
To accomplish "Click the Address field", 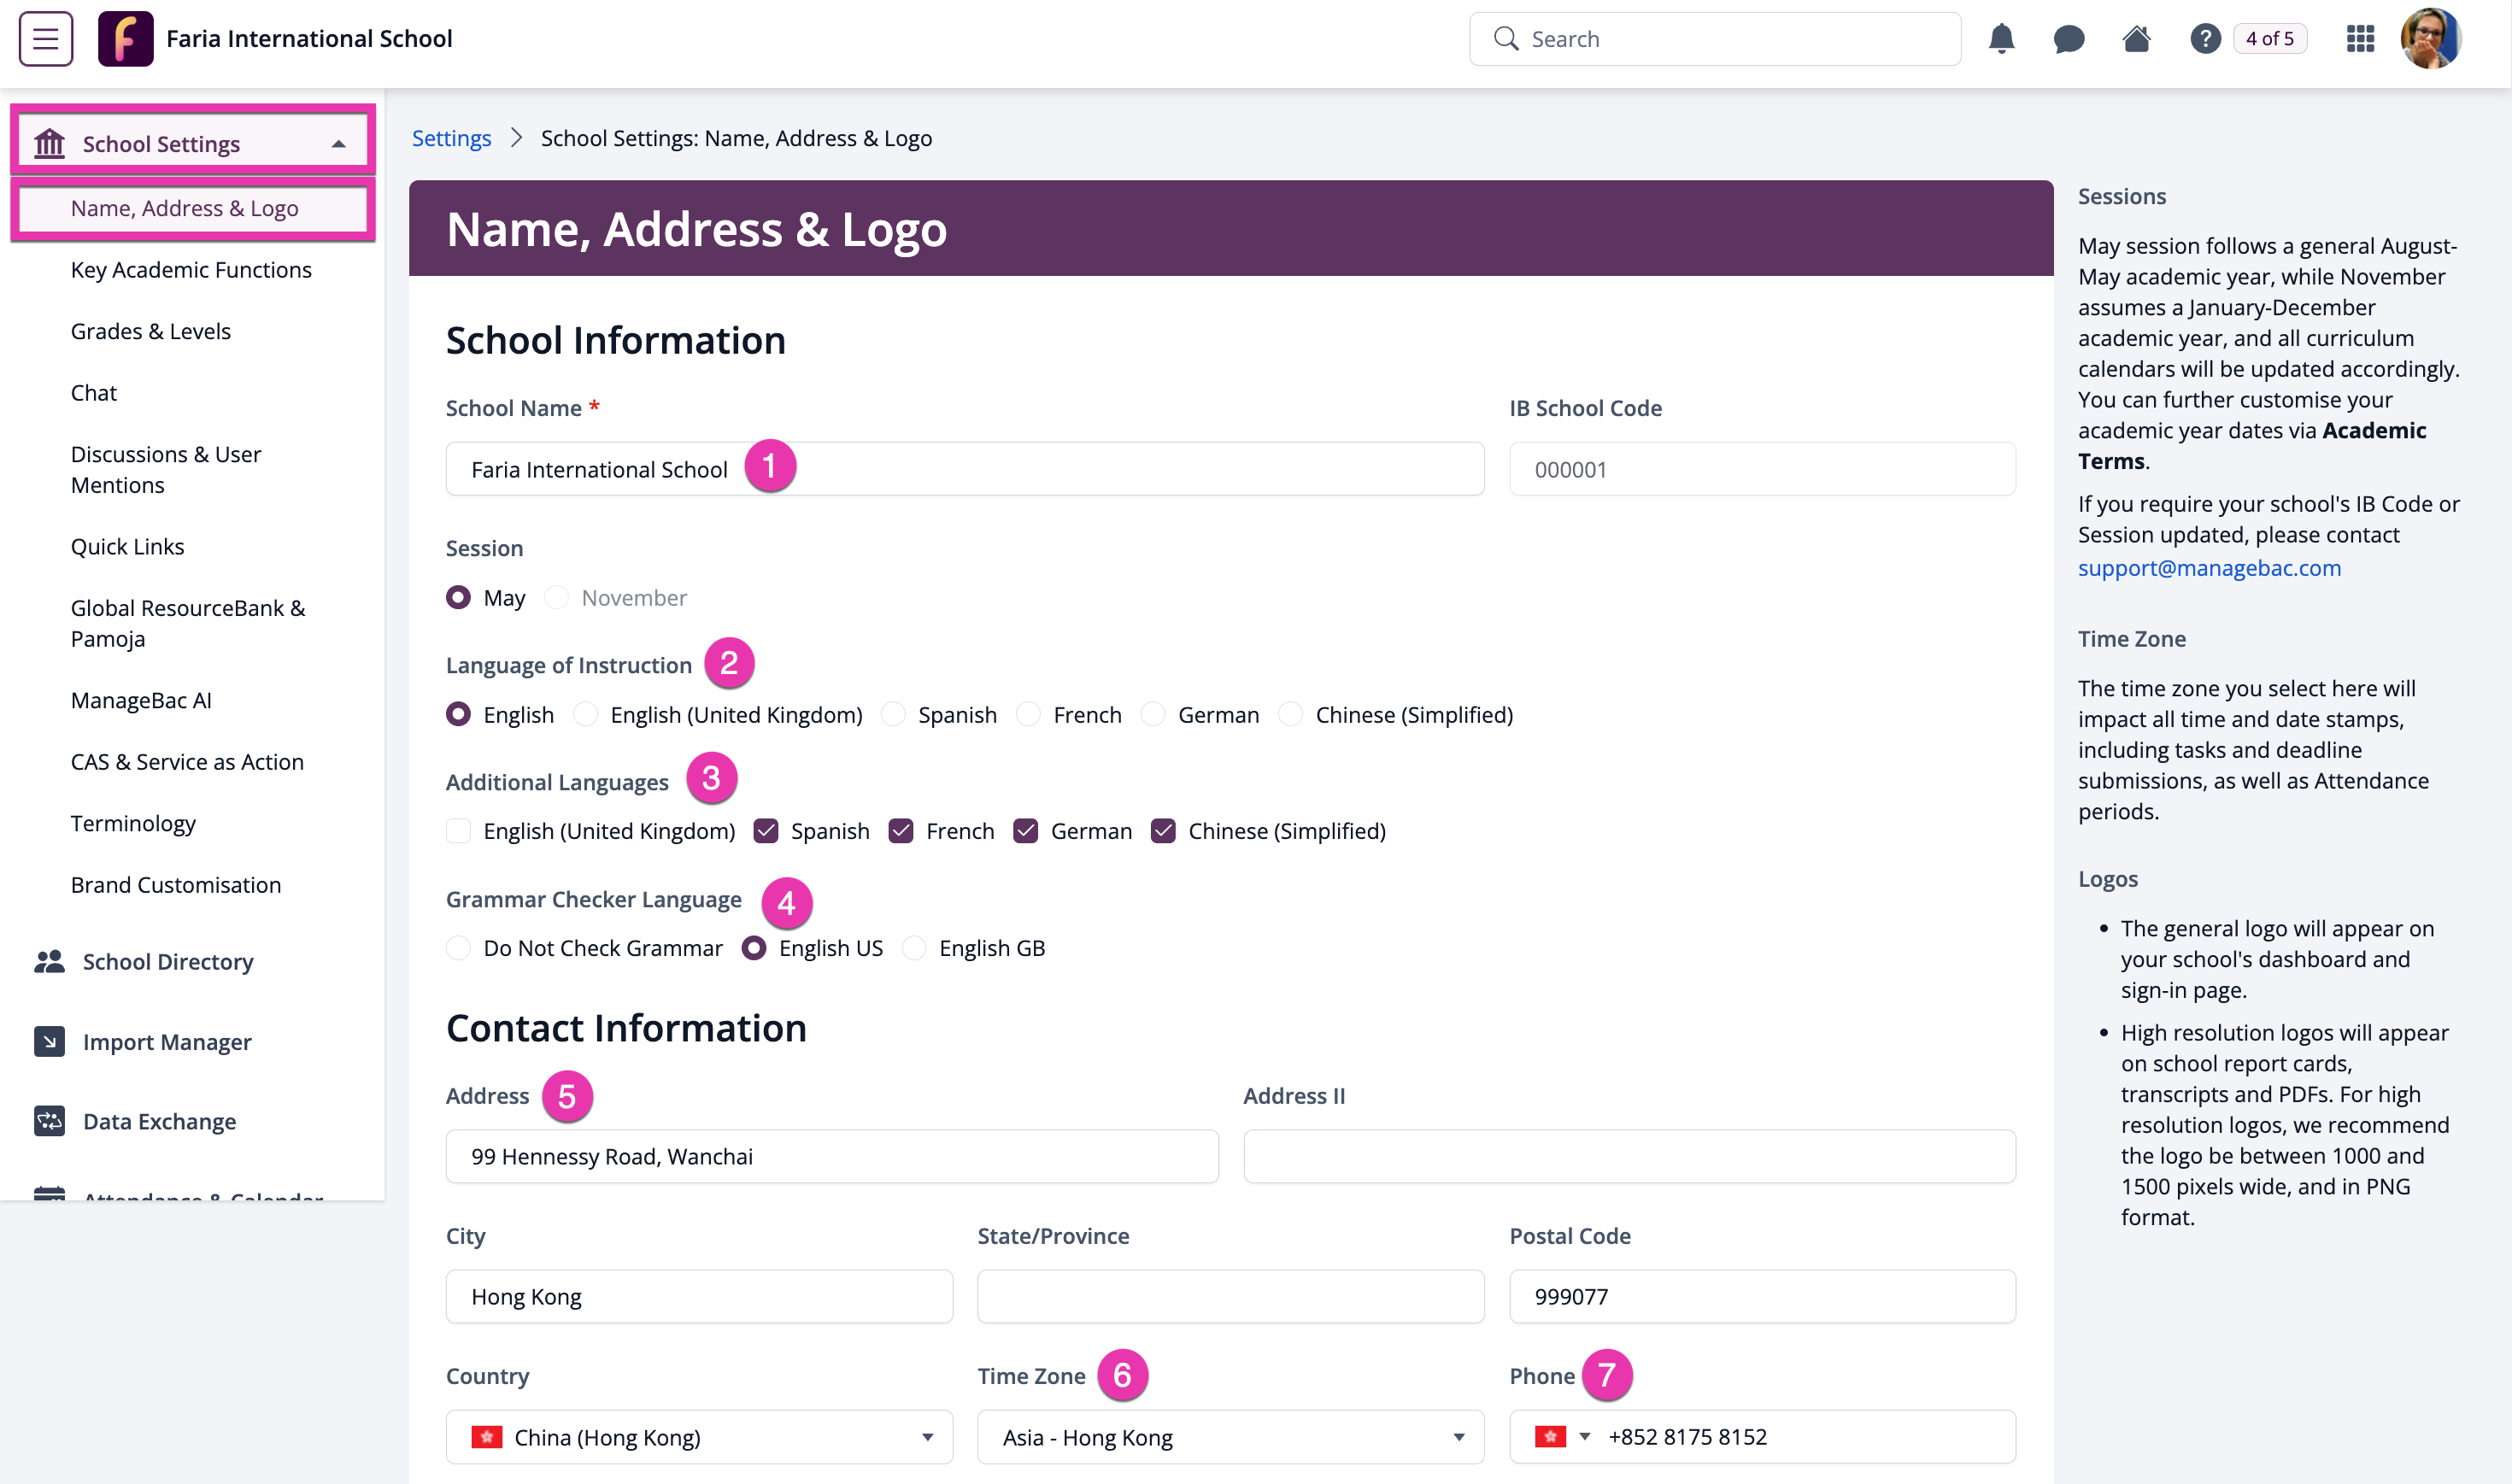I will tap(832, 1156).
